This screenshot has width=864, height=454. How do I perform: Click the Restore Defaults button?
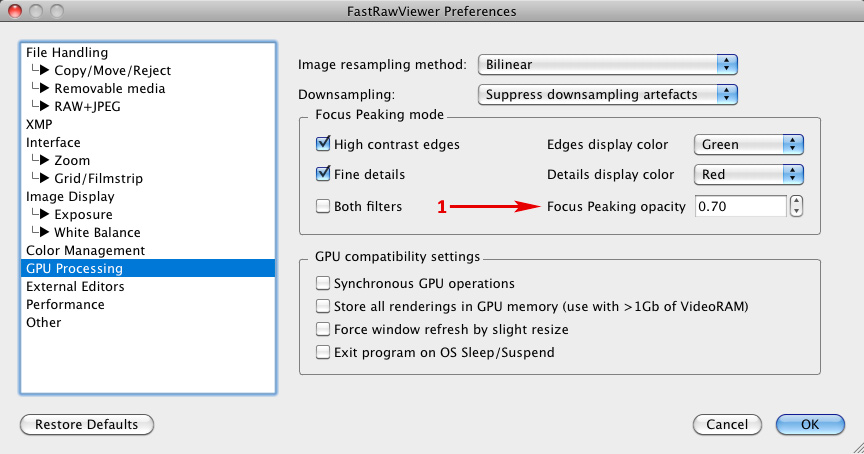(86, 425)
